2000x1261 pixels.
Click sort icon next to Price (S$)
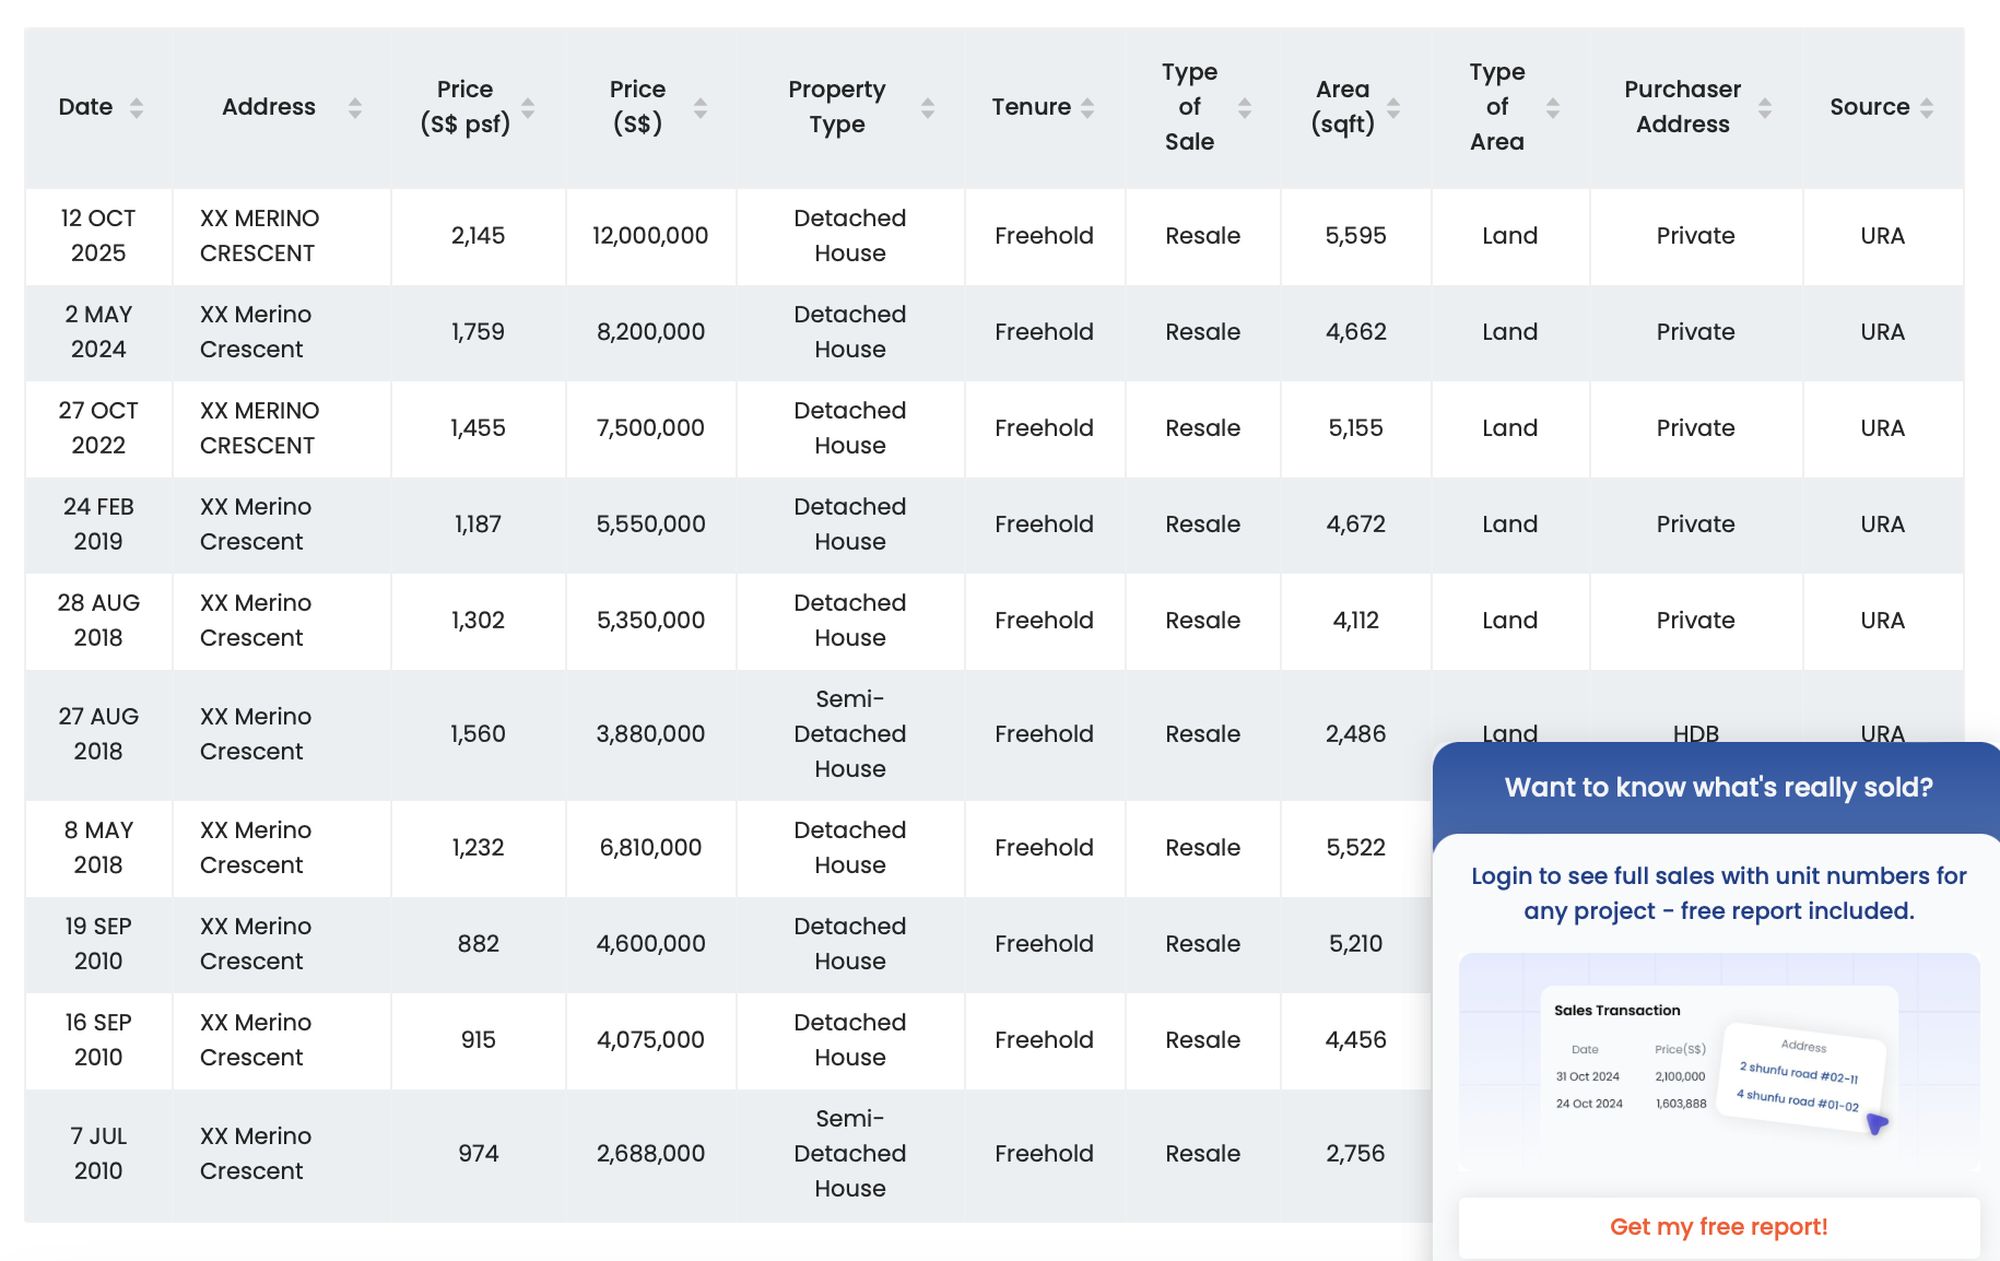tap(700, 108)
